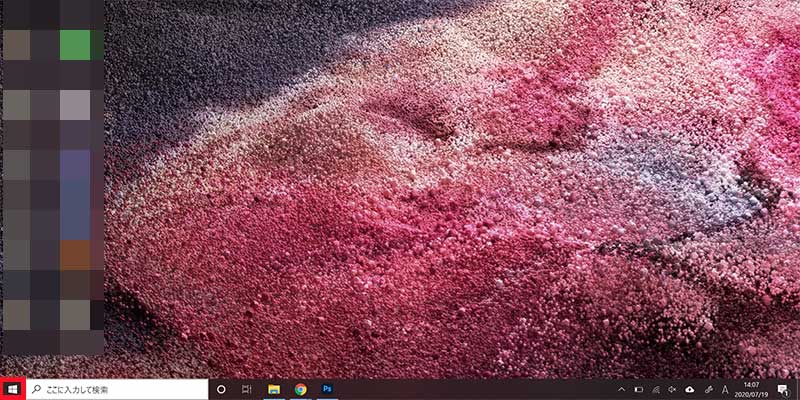Expand the hidden system tray icons
Screen dimensions: 800x400
point(621,389)
